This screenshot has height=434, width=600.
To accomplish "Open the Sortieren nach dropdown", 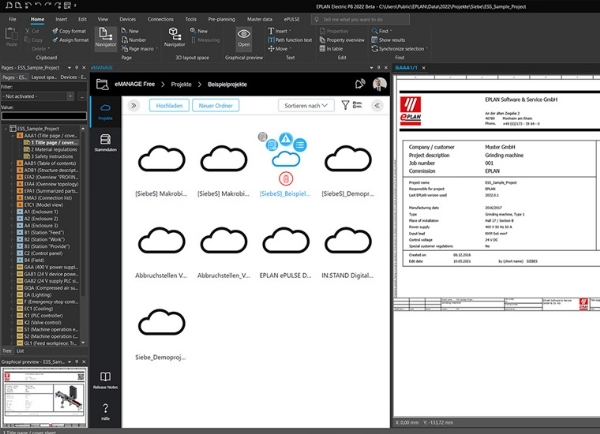I will point(306,106).
